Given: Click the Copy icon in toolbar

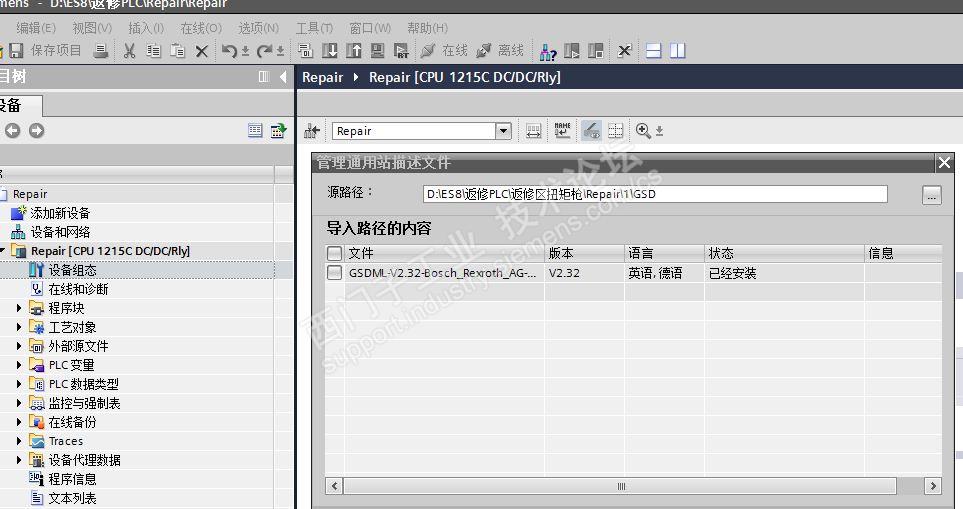Looking at the screenshot, I should [154, 51].
